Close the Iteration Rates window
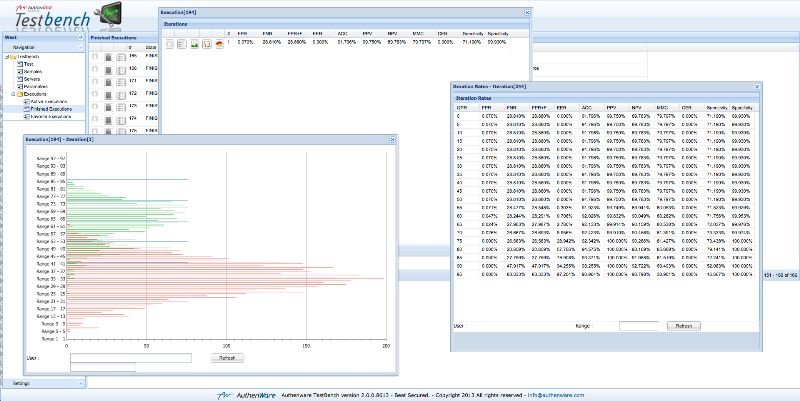 [757, 86]
